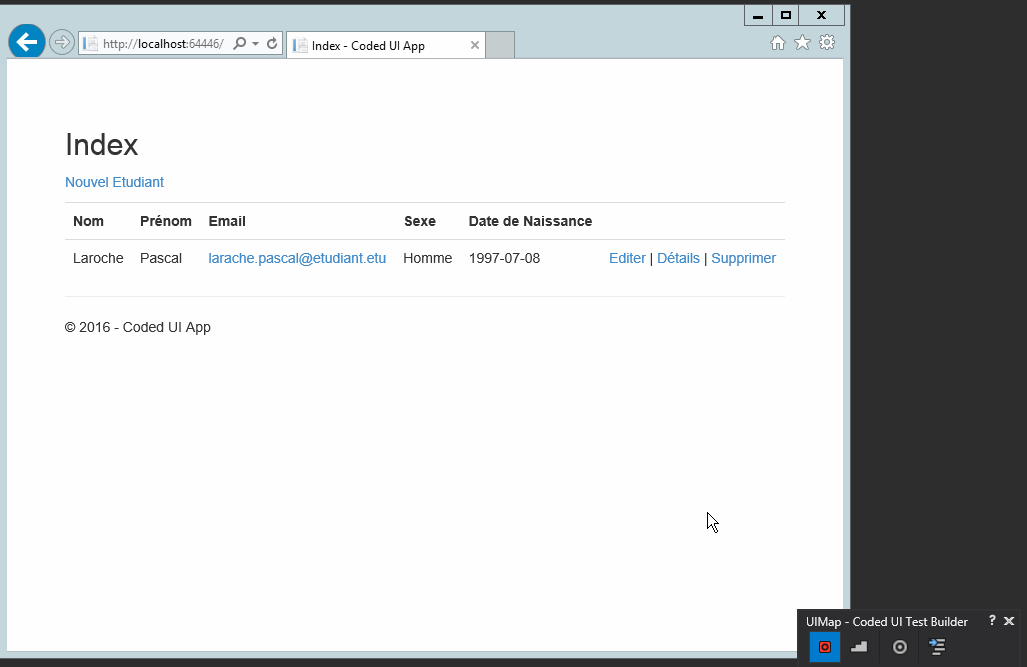This screenshot has width=1027, height=667.
Task: Select the Add Assertions crosshair icon
Action: pyautogui.click(x=900, y=647)
